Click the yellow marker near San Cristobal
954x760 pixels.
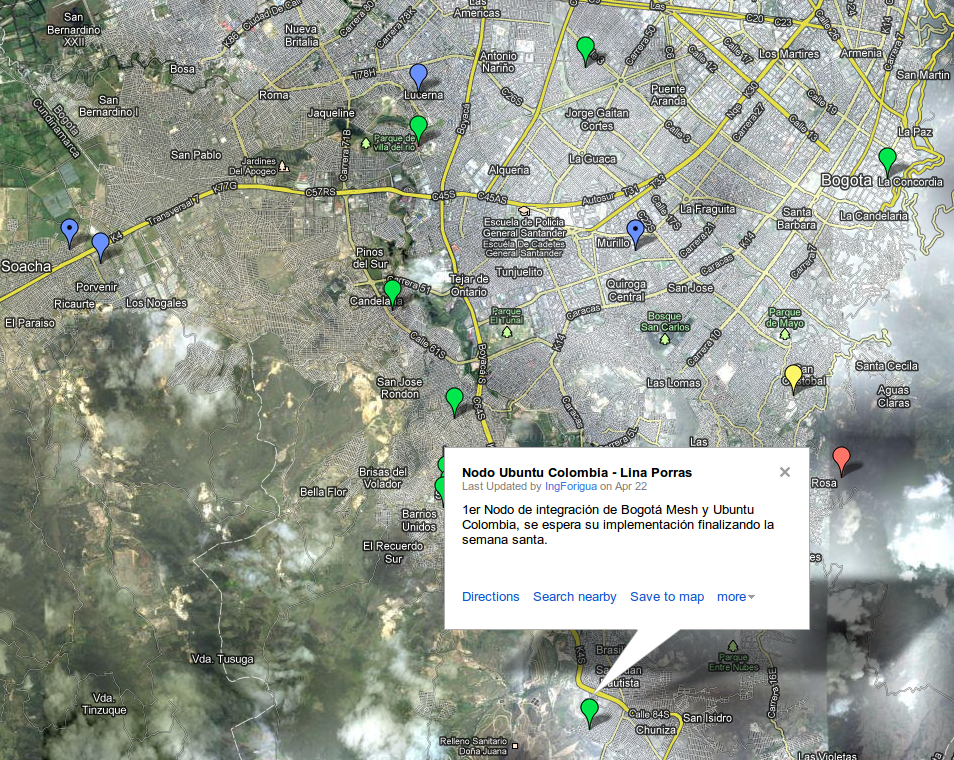point(793,377)
